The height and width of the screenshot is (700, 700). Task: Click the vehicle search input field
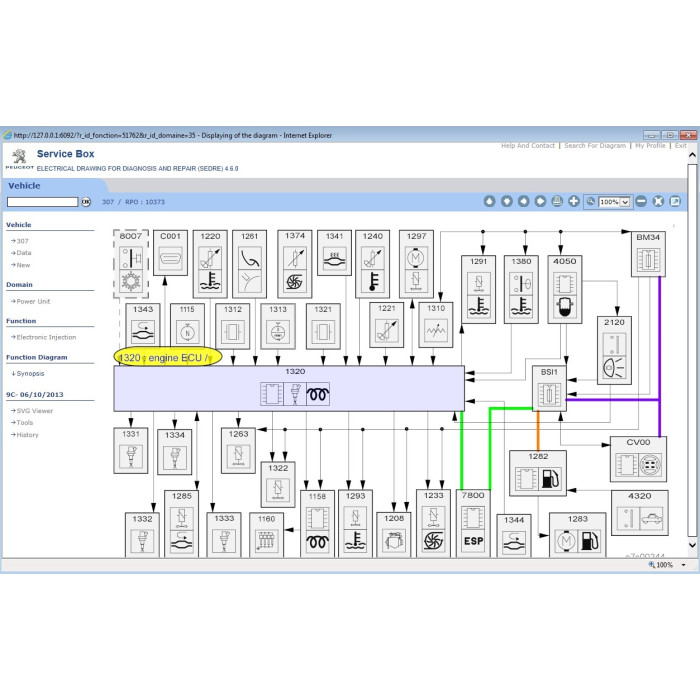click(x=42, y=202)
